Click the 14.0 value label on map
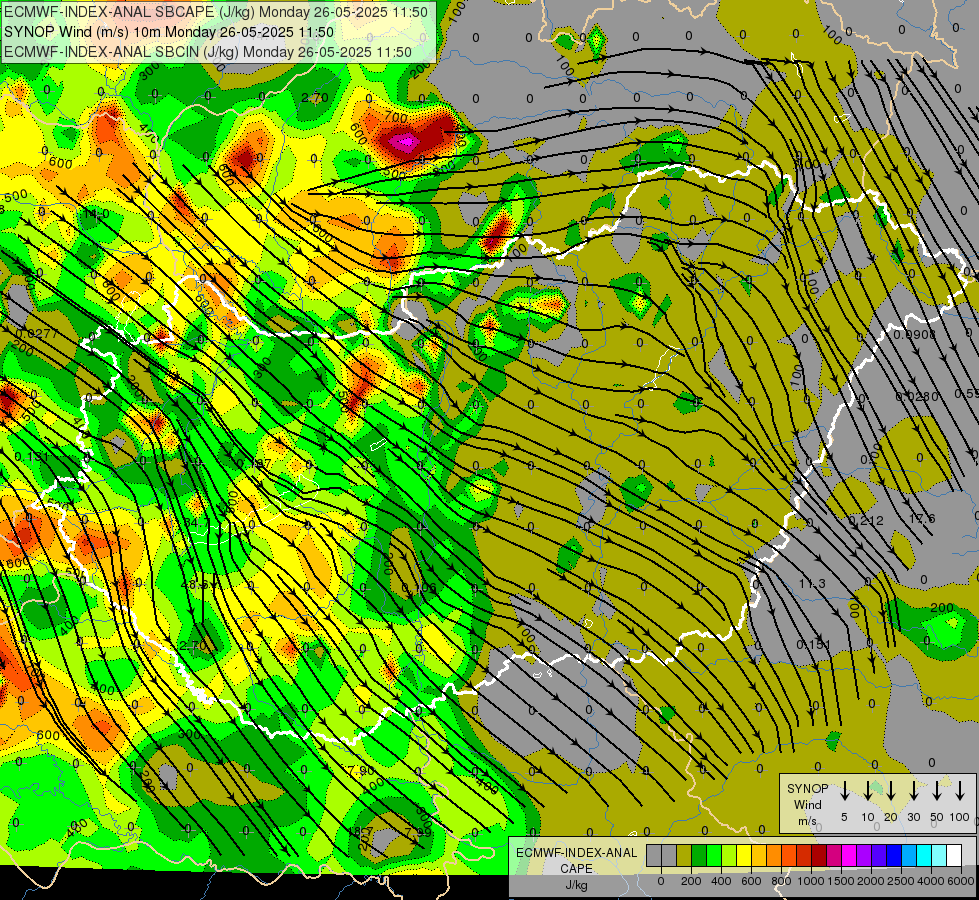Viewport: 979px width, 900px height. point(96,214)
